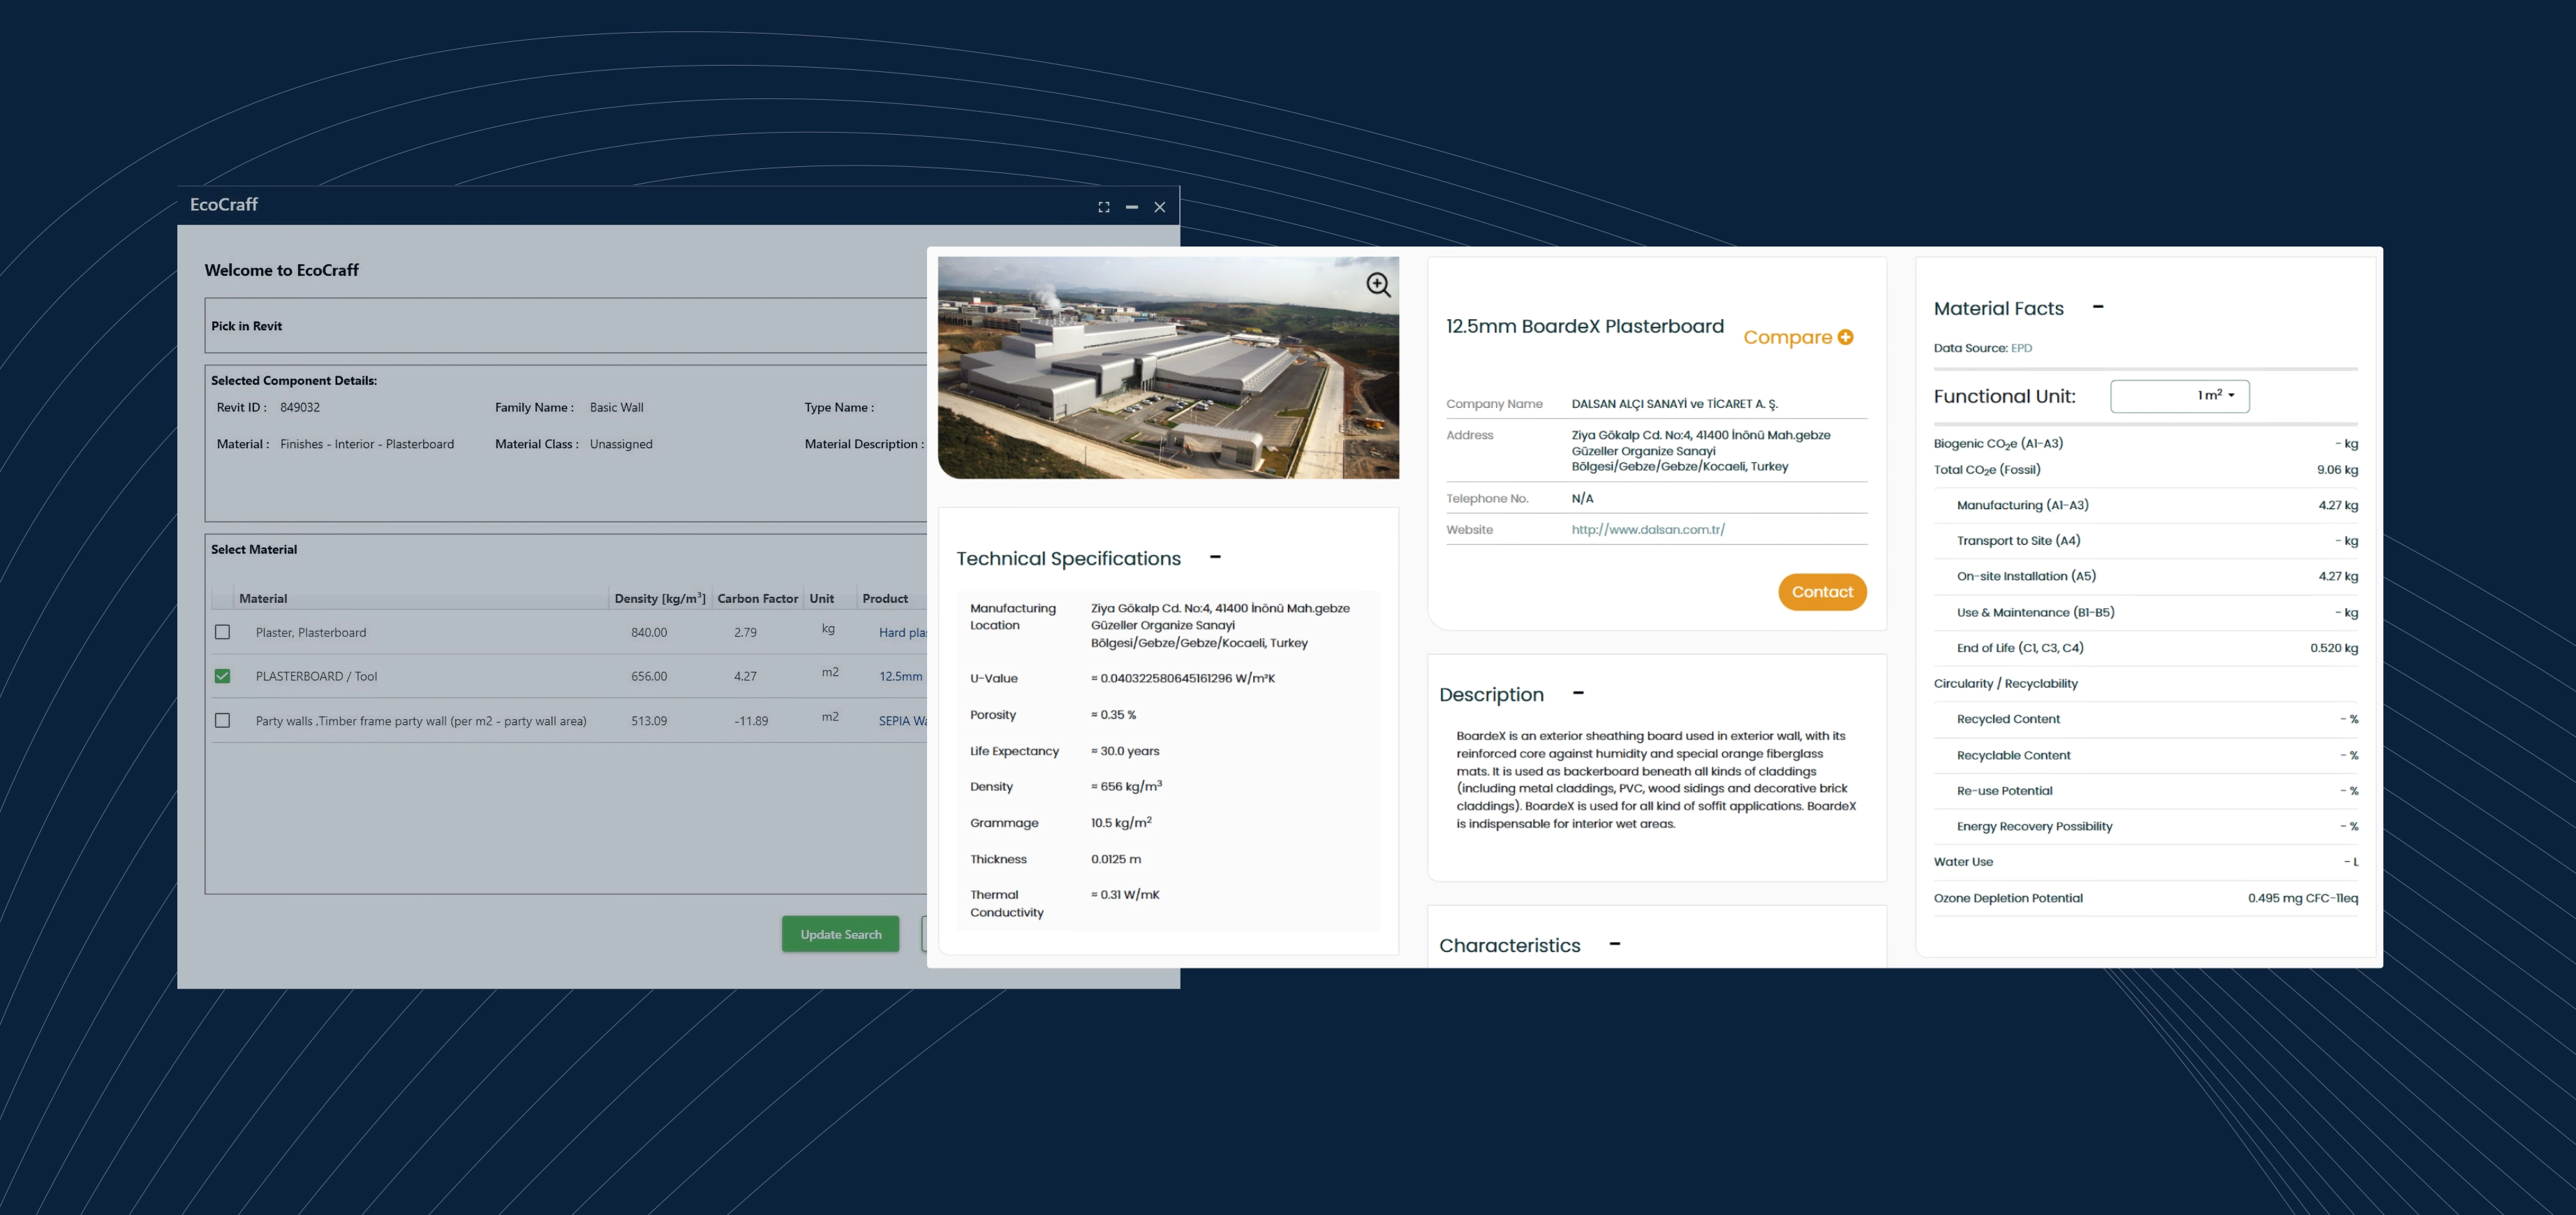Click the Ozone Depletion Potential row
This screenshot has width=2576, height=1215.
point(2145,898)
